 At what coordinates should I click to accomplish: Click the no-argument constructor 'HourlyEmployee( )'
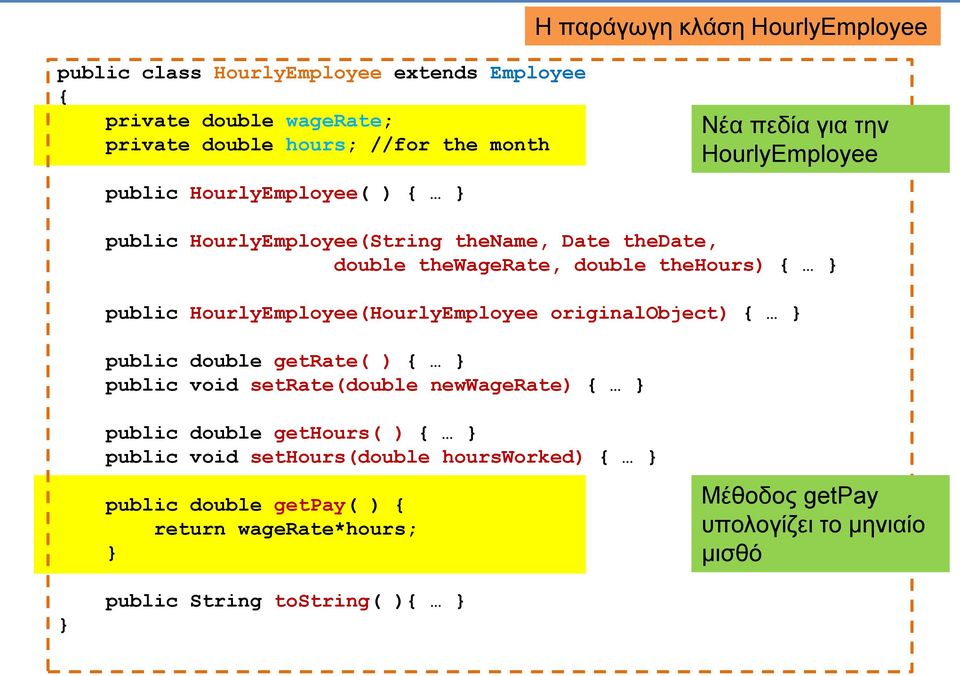pyautogui.click(x=290, y=193)
